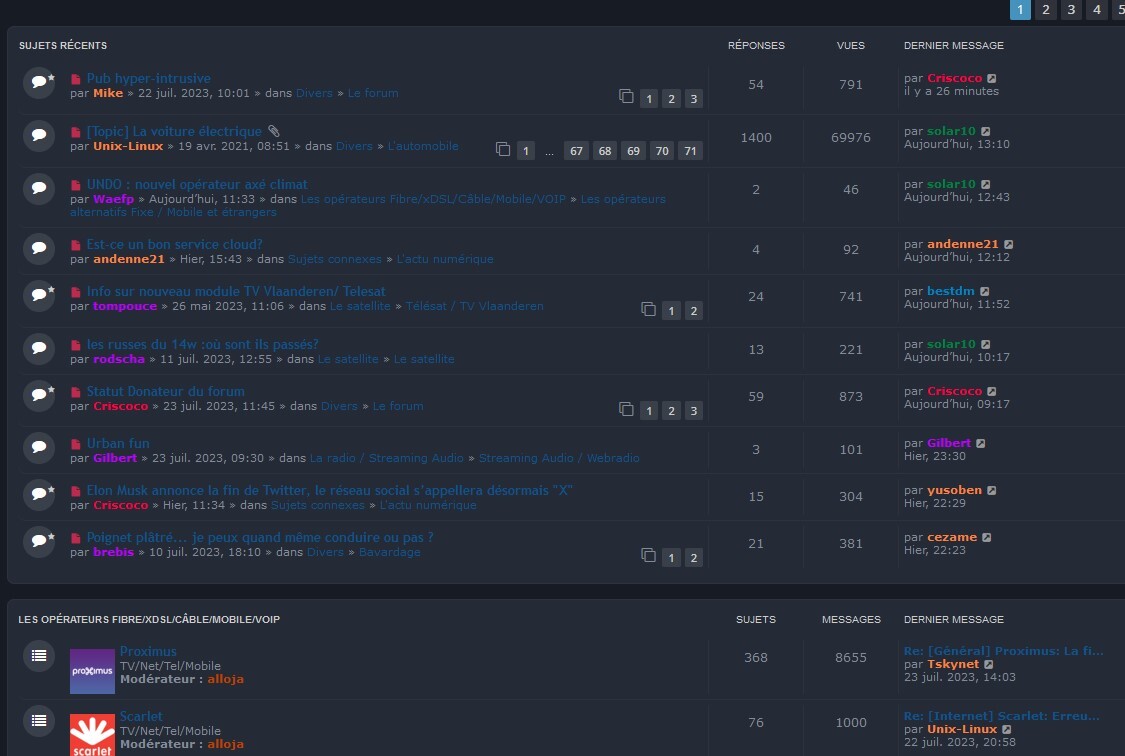Open Elon Musk annonce la fin de Twitter topic
Viewport: 1125px width, 756px height.
[x=329, y=491]
